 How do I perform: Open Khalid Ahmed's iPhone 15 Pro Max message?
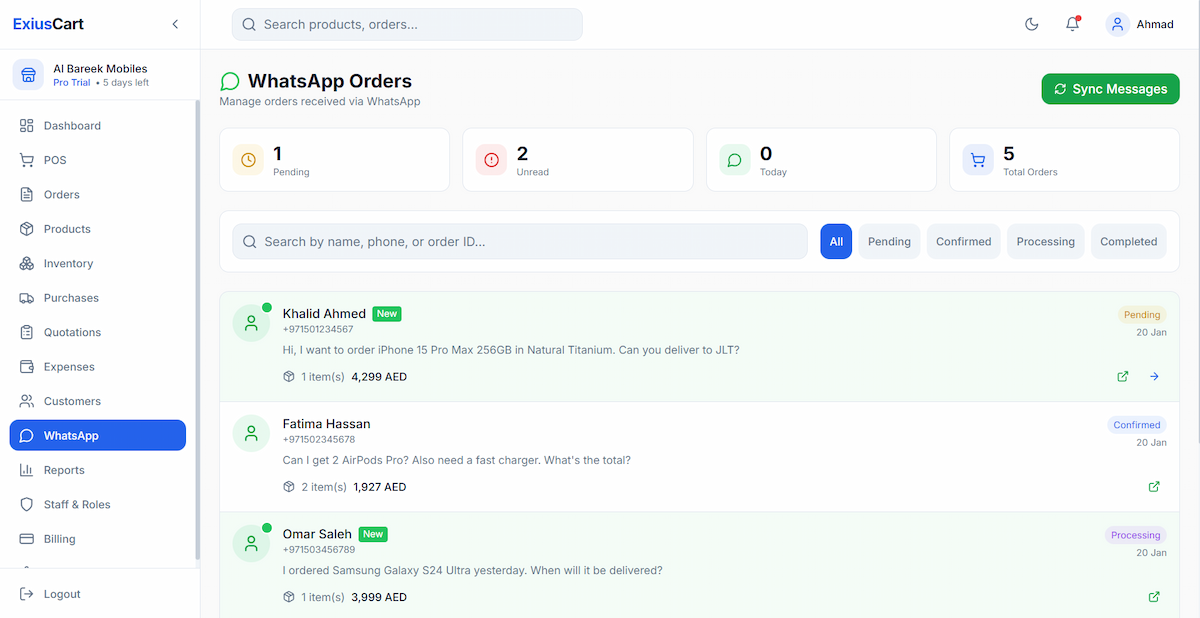(x=511, y=350)
